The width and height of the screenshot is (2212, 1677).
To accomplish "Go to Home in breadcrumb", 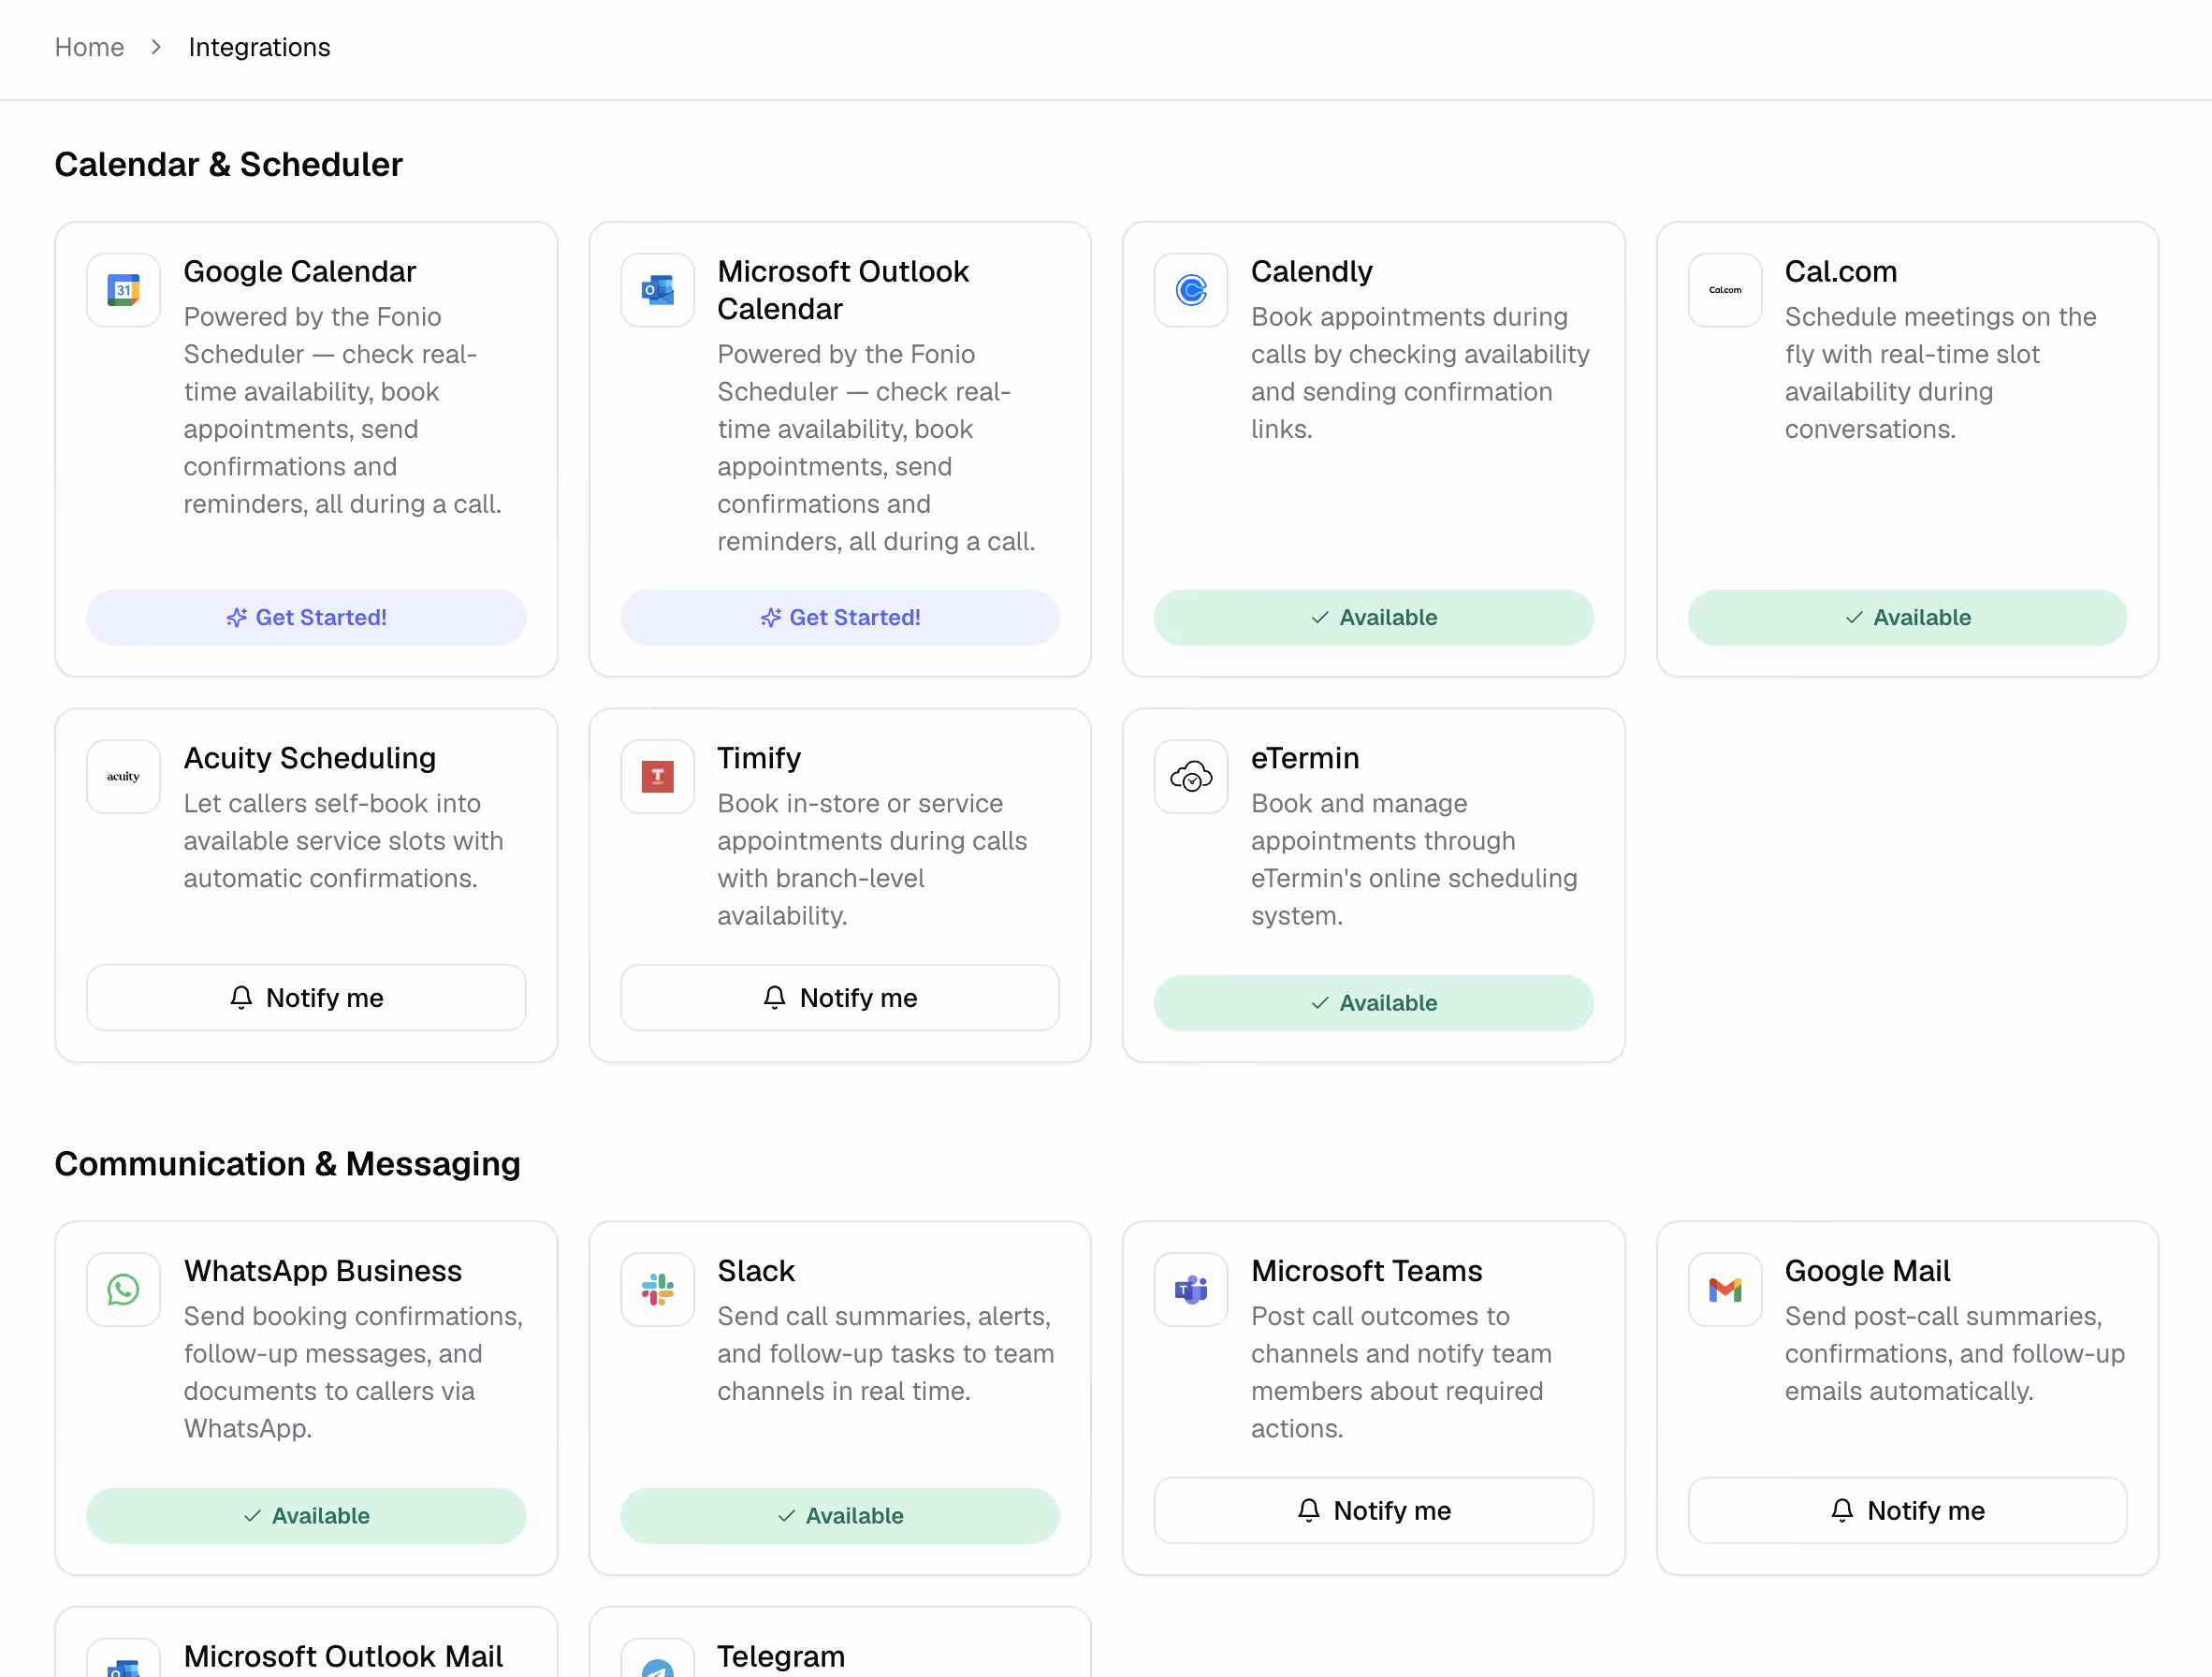I will click(89, 47).
